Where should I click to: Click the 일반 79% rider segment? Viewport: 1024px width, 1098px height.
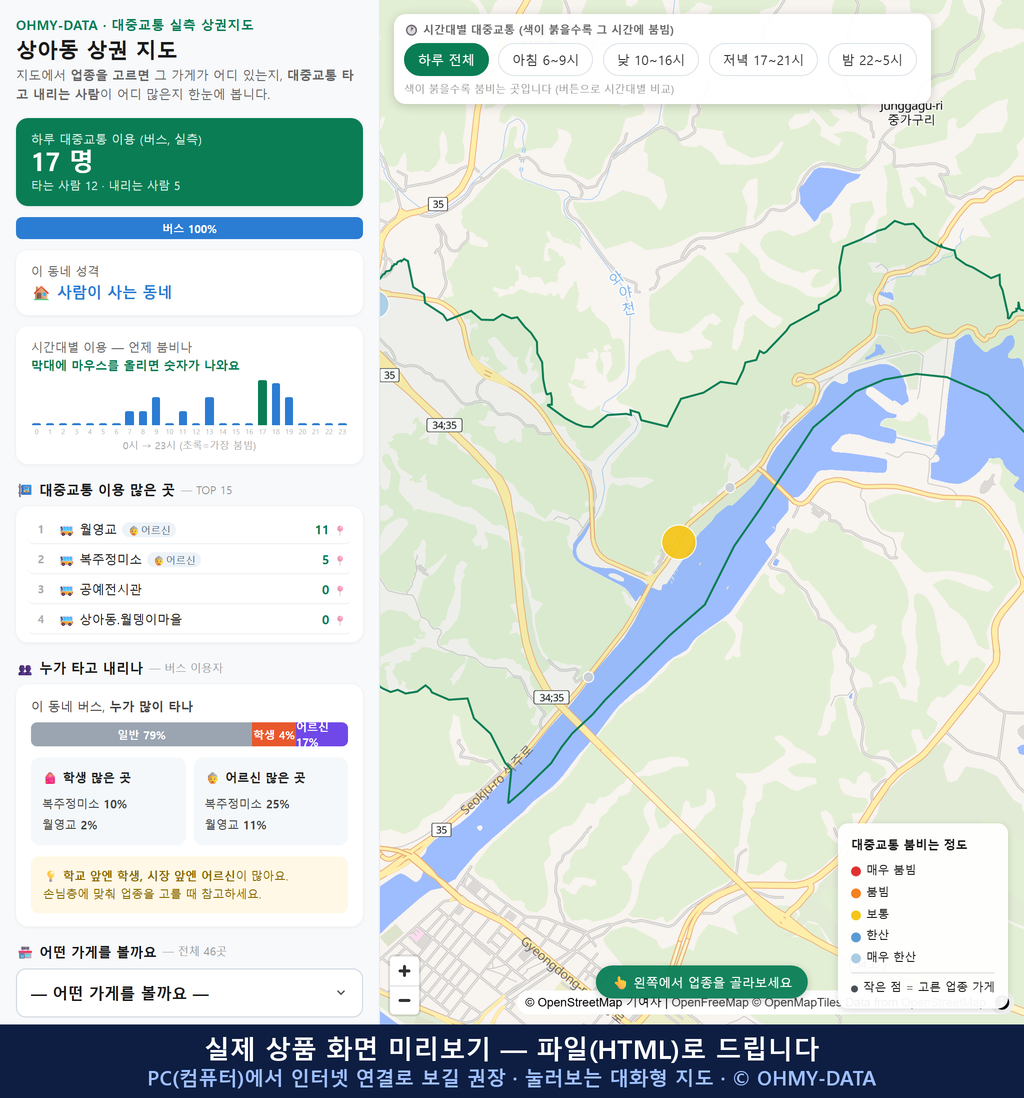(141, 735)
